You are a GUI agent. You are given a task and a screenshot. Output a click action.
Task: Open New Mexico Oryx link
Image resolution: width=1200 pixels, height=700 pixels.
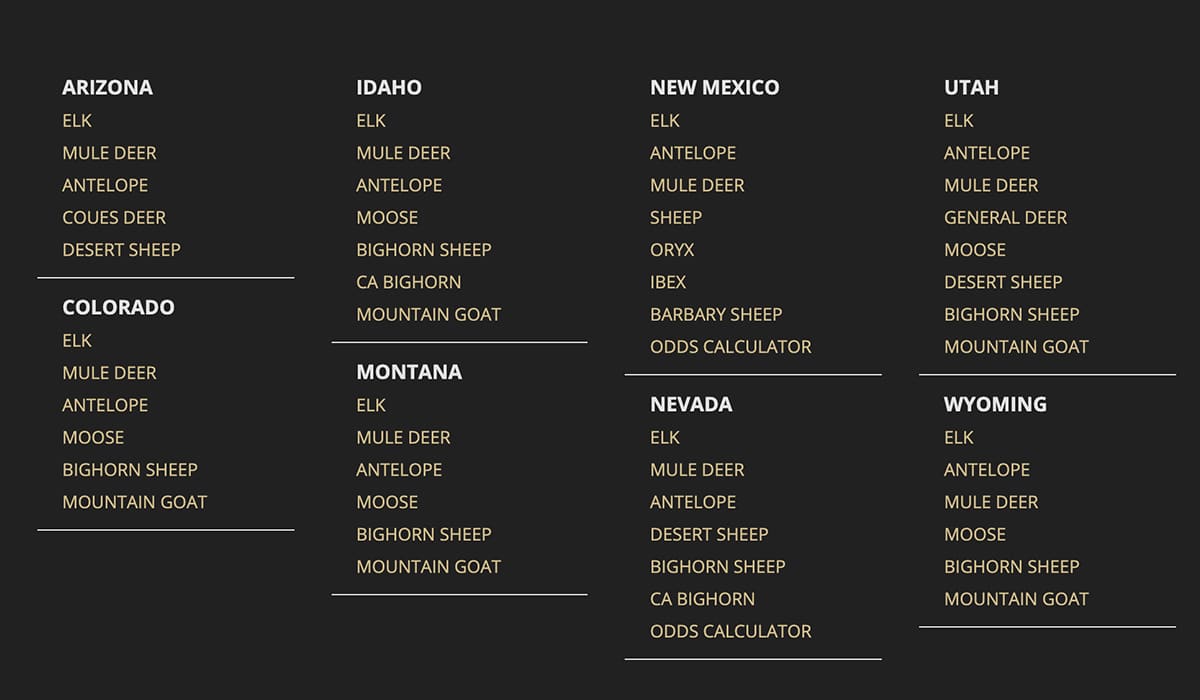point(672,250)
